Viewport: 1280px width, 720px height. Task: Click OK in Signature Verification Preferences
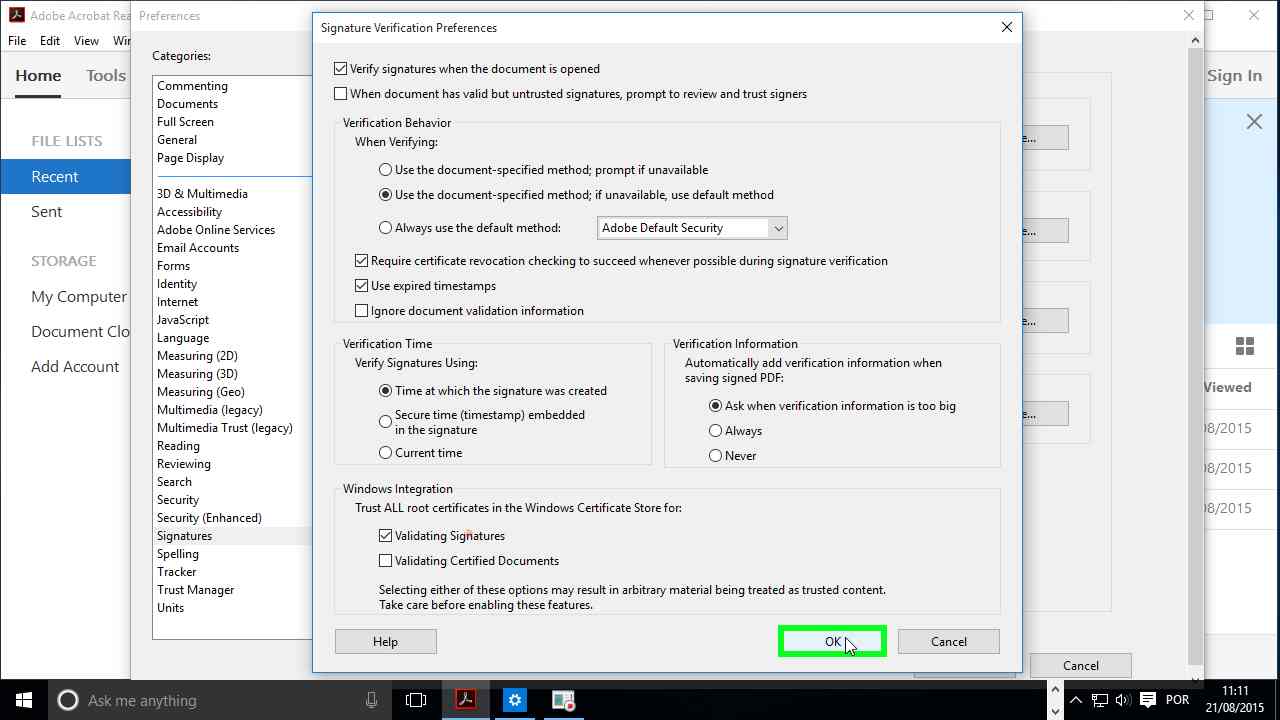(x=832, y=642)
